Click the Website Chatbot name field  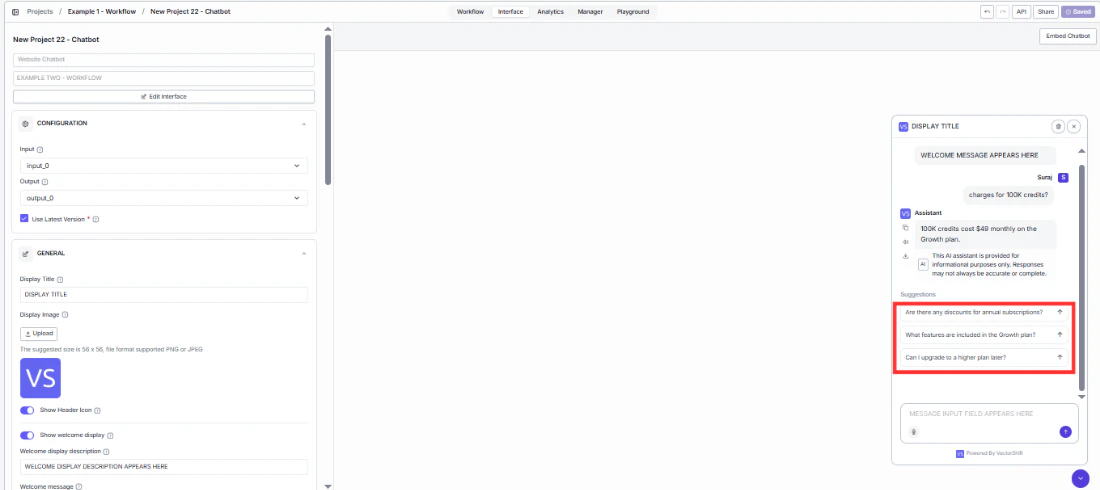[x=163, y=60]
